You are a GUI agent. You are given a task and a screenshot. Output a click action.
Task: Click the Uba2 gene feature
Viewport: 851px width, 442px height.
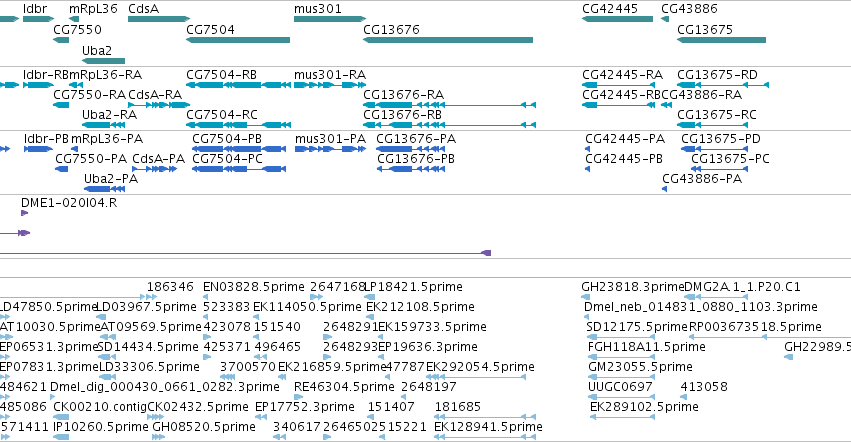pos(103,61)
